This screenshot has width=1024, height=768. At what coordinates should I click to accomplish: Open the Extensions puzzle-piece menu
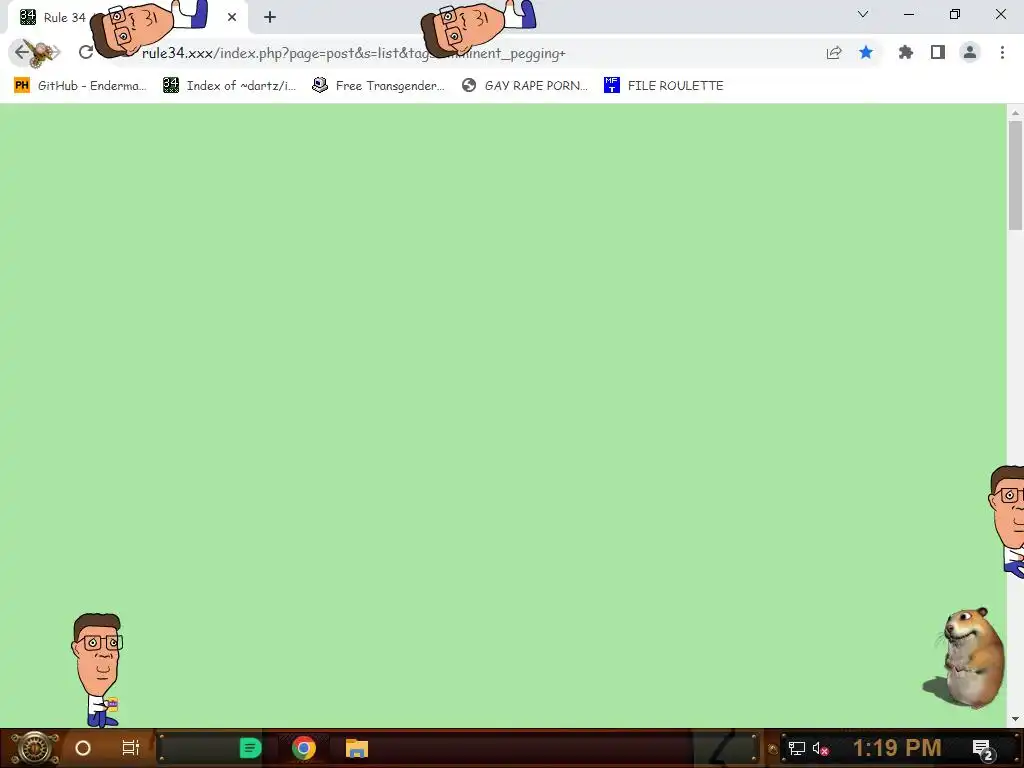pos(906,52)
